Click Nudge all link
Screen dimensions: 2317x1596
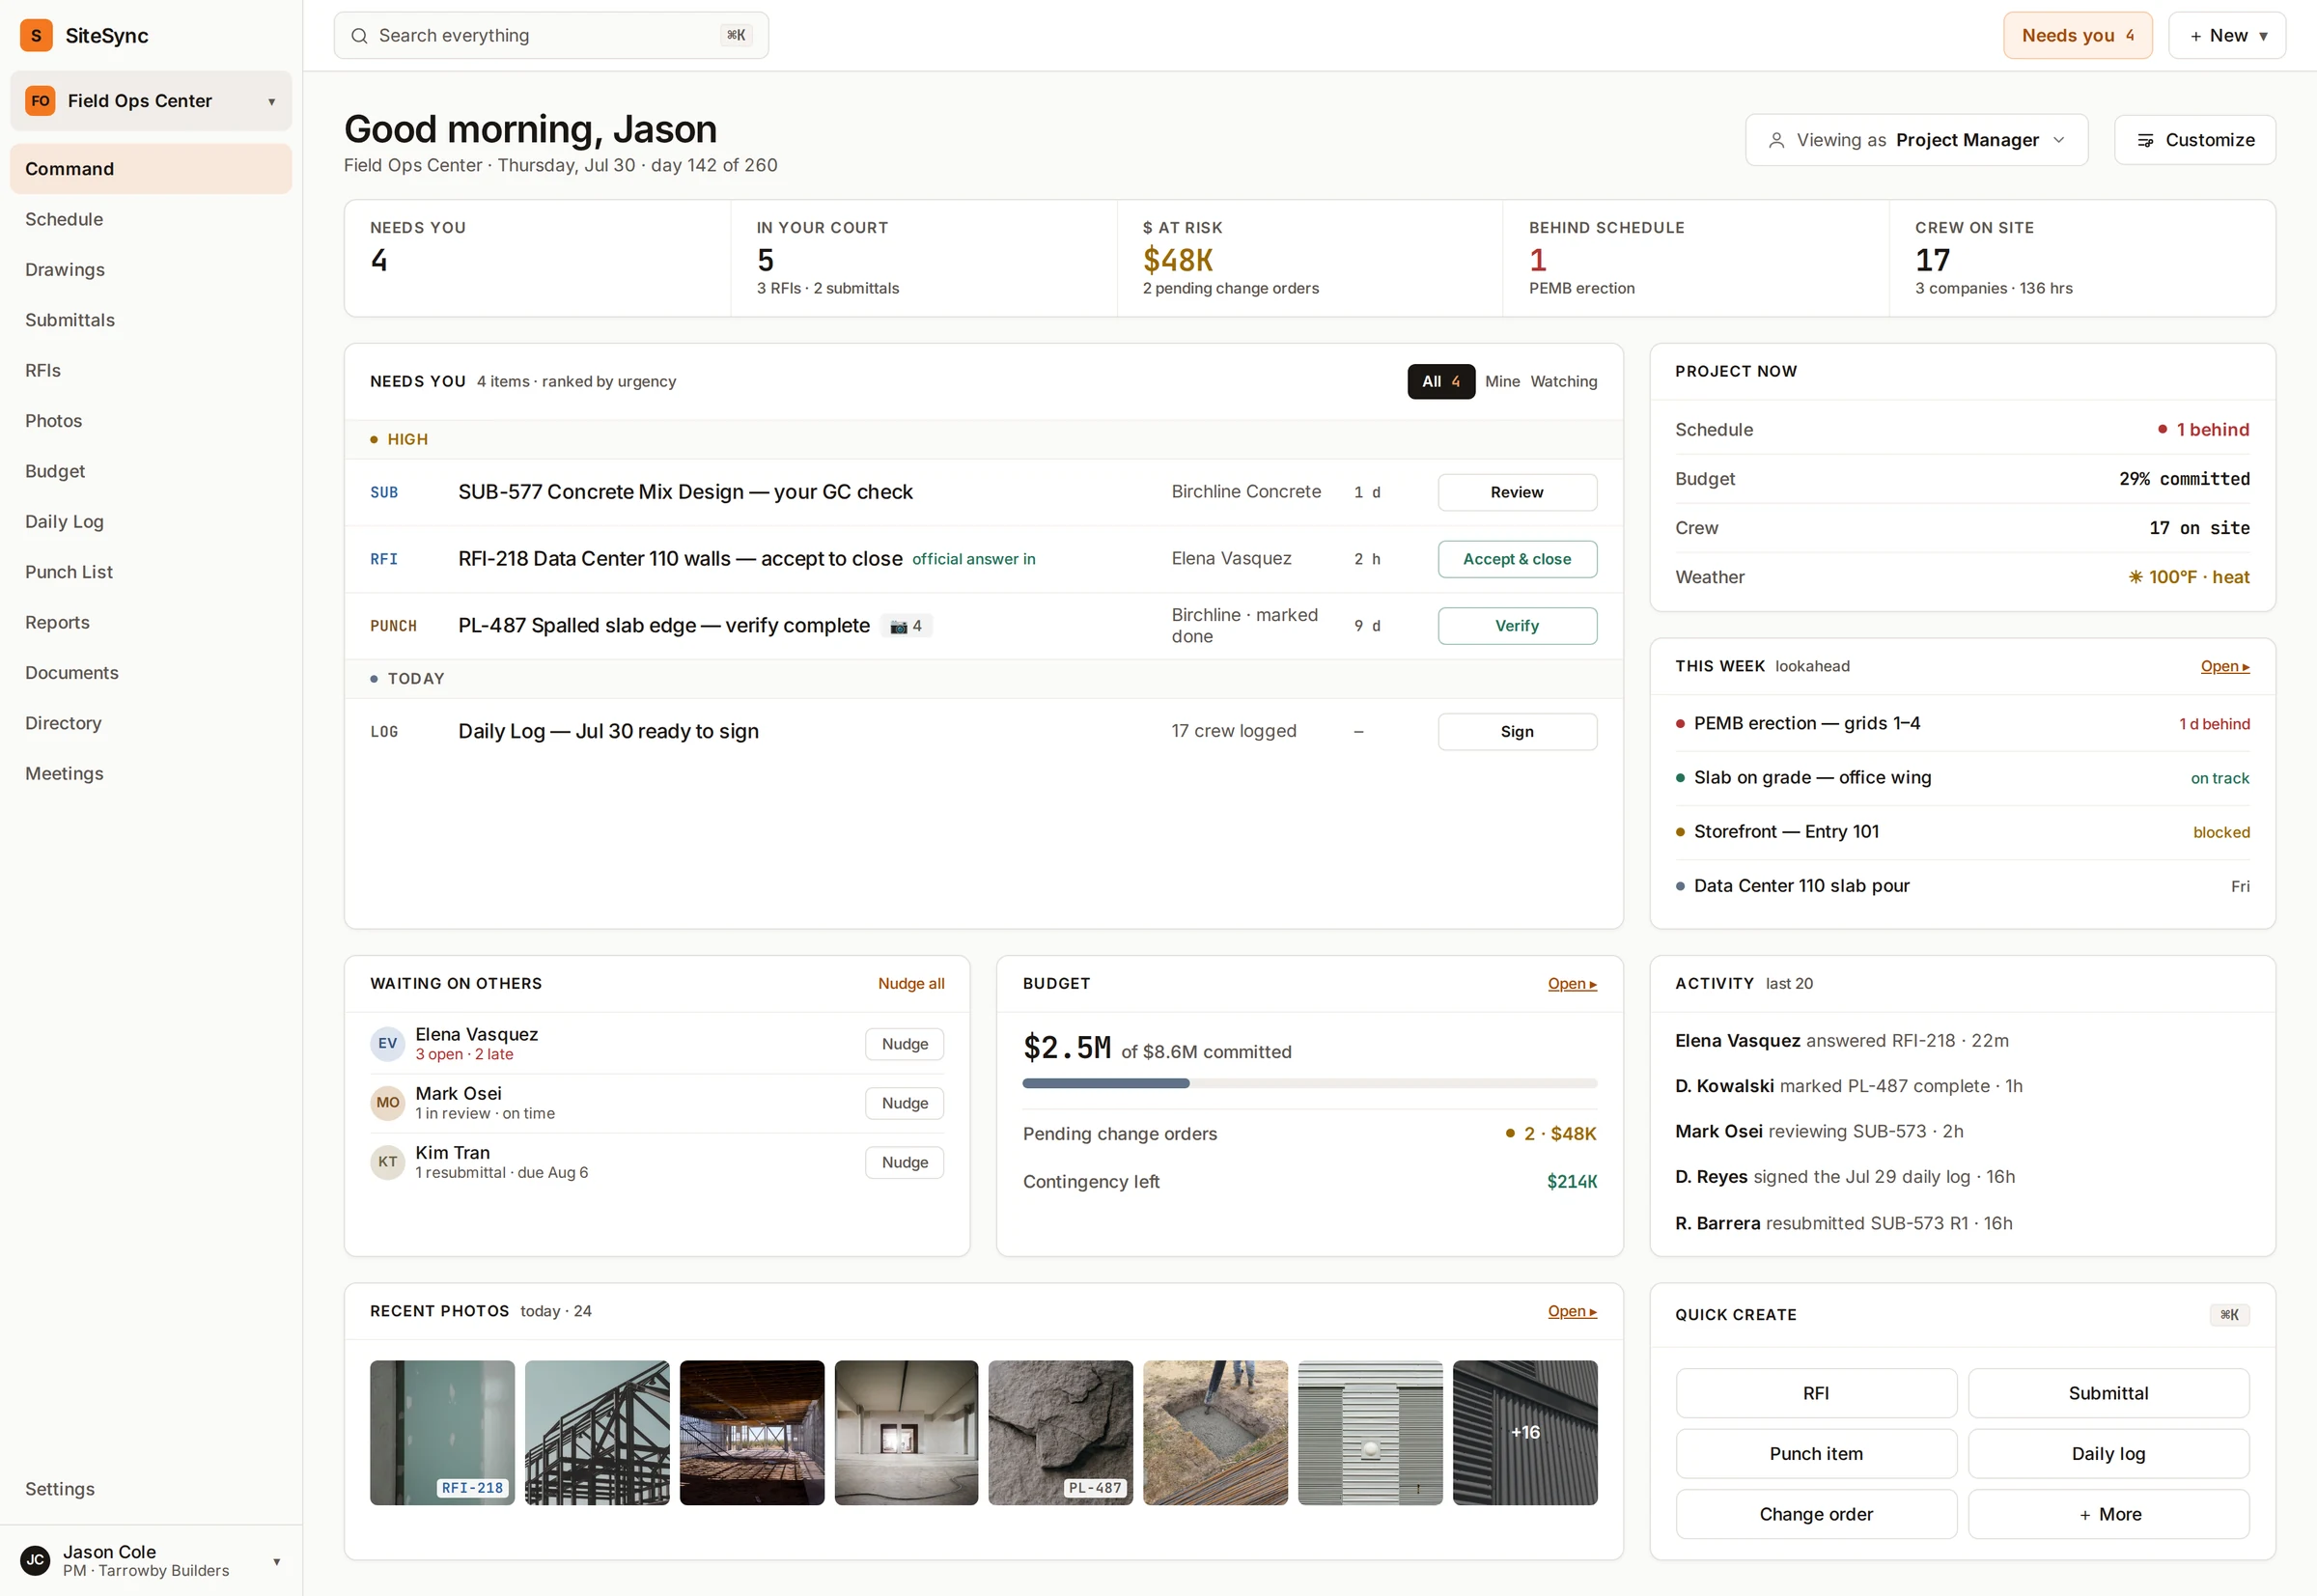tap(911, 984)
